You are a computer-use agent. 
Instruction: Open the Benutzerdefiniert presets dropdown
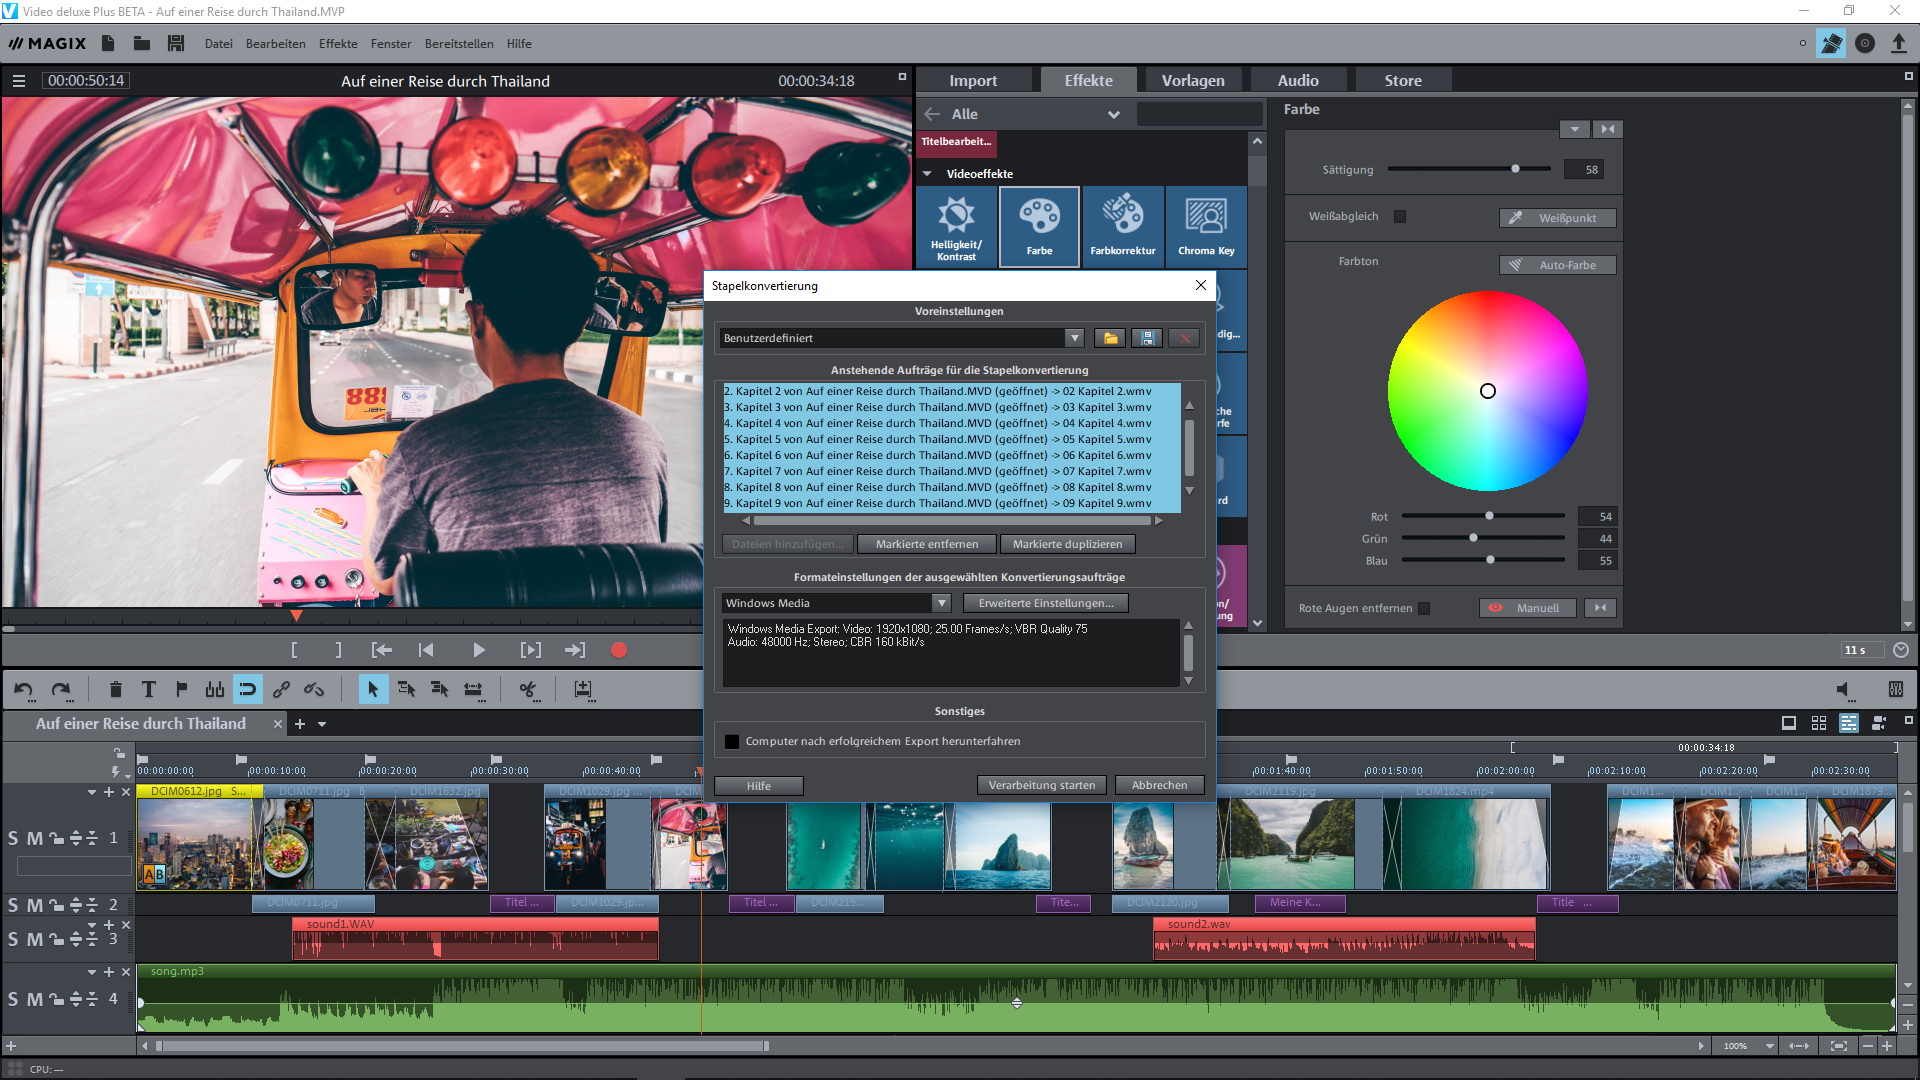(1074, 338)
